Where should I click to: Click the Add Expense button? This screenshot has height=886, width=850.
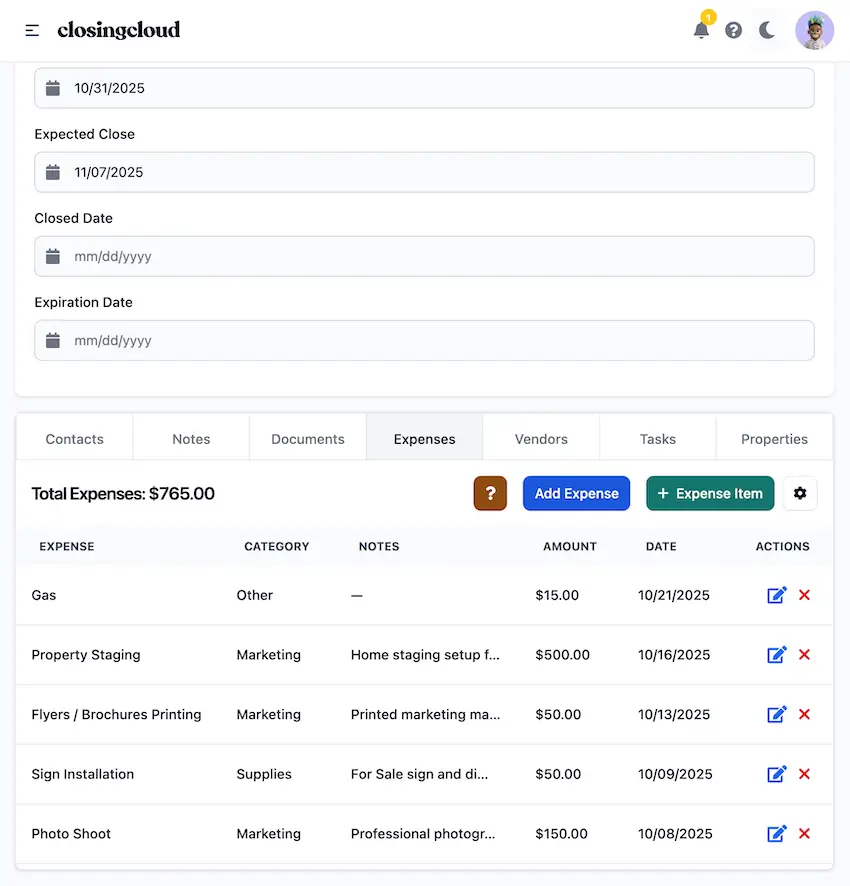tap(576, 493)
